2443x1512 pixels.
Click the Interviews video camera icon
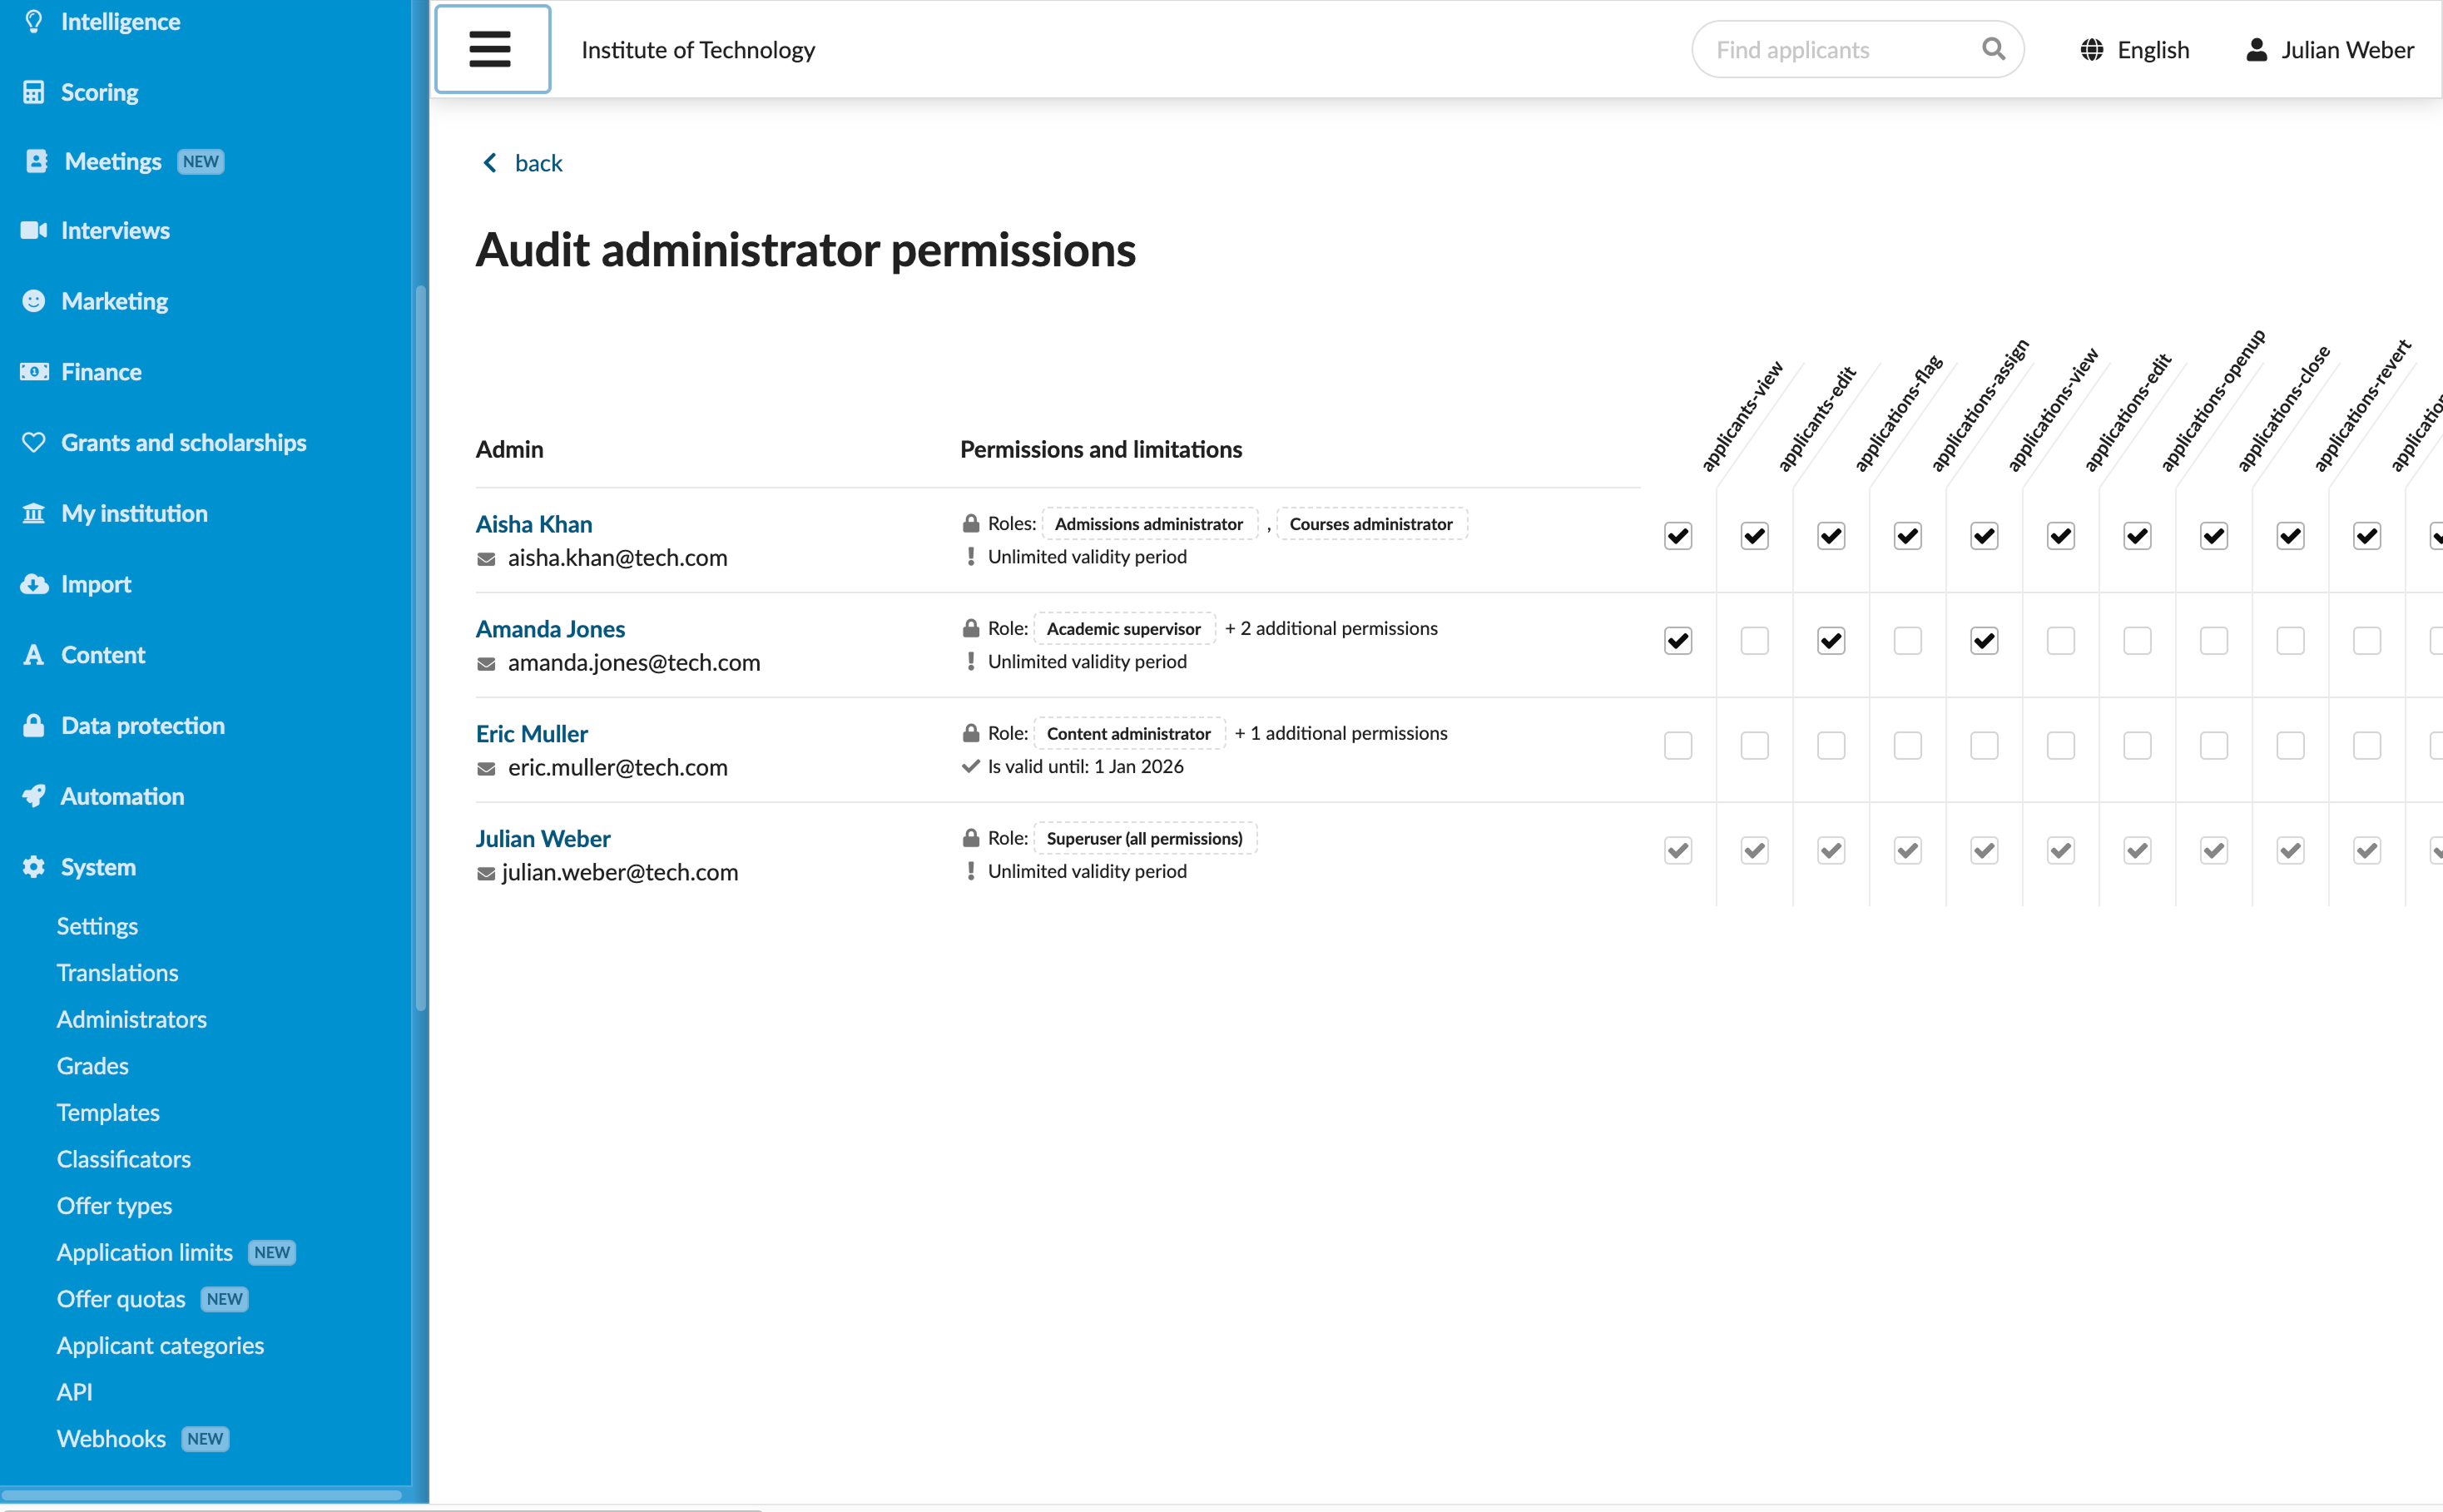34,230
